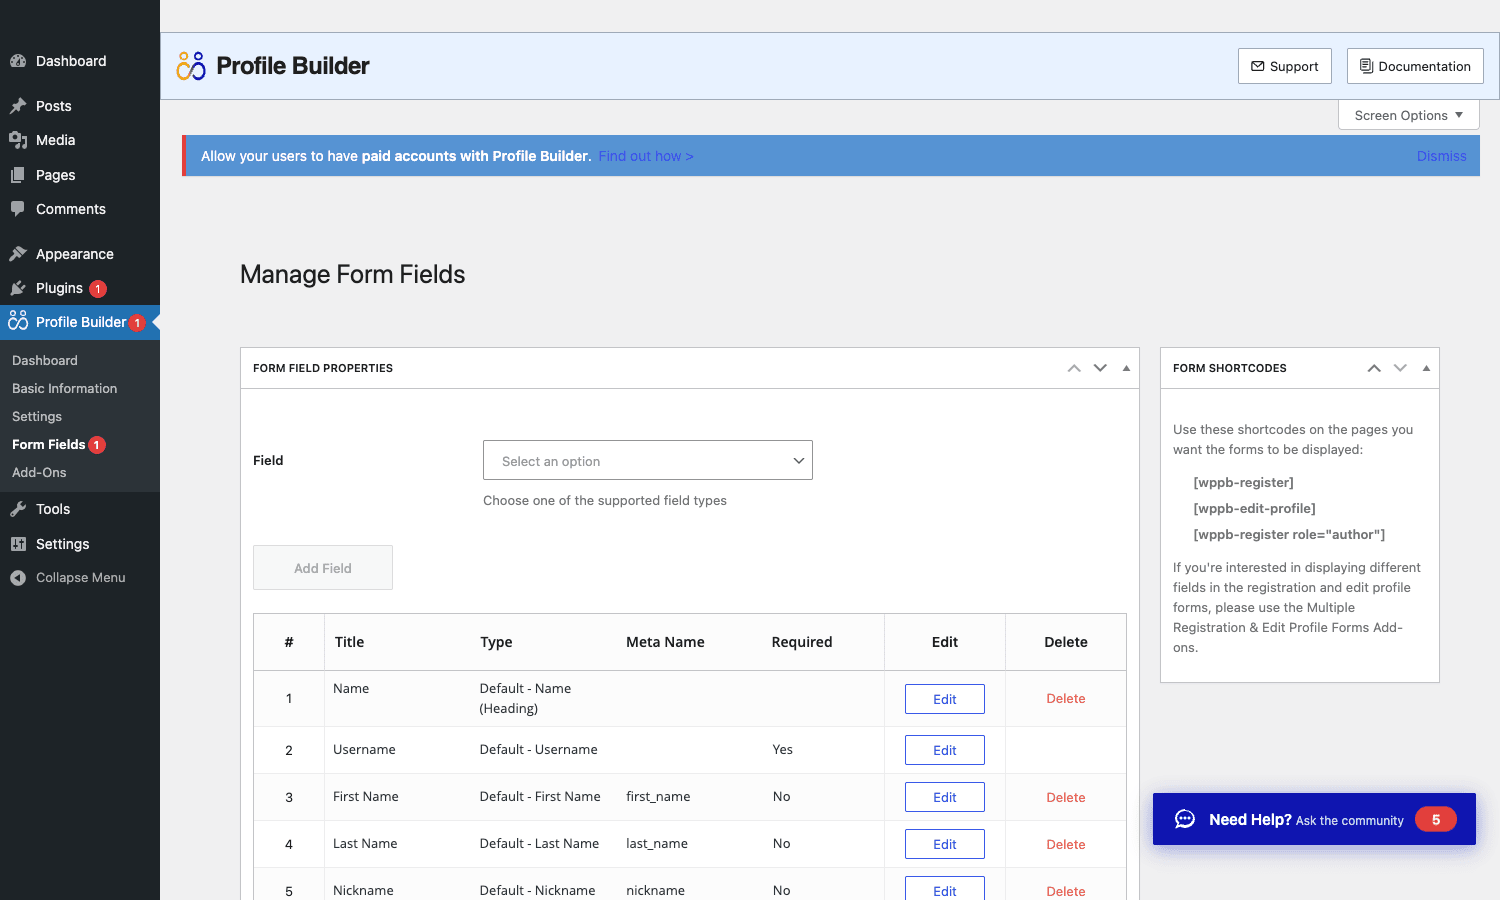Open the Field 'Select an option' dropdown
Image resolution: width=1500 pixels, height=900 pixels.
648,460
